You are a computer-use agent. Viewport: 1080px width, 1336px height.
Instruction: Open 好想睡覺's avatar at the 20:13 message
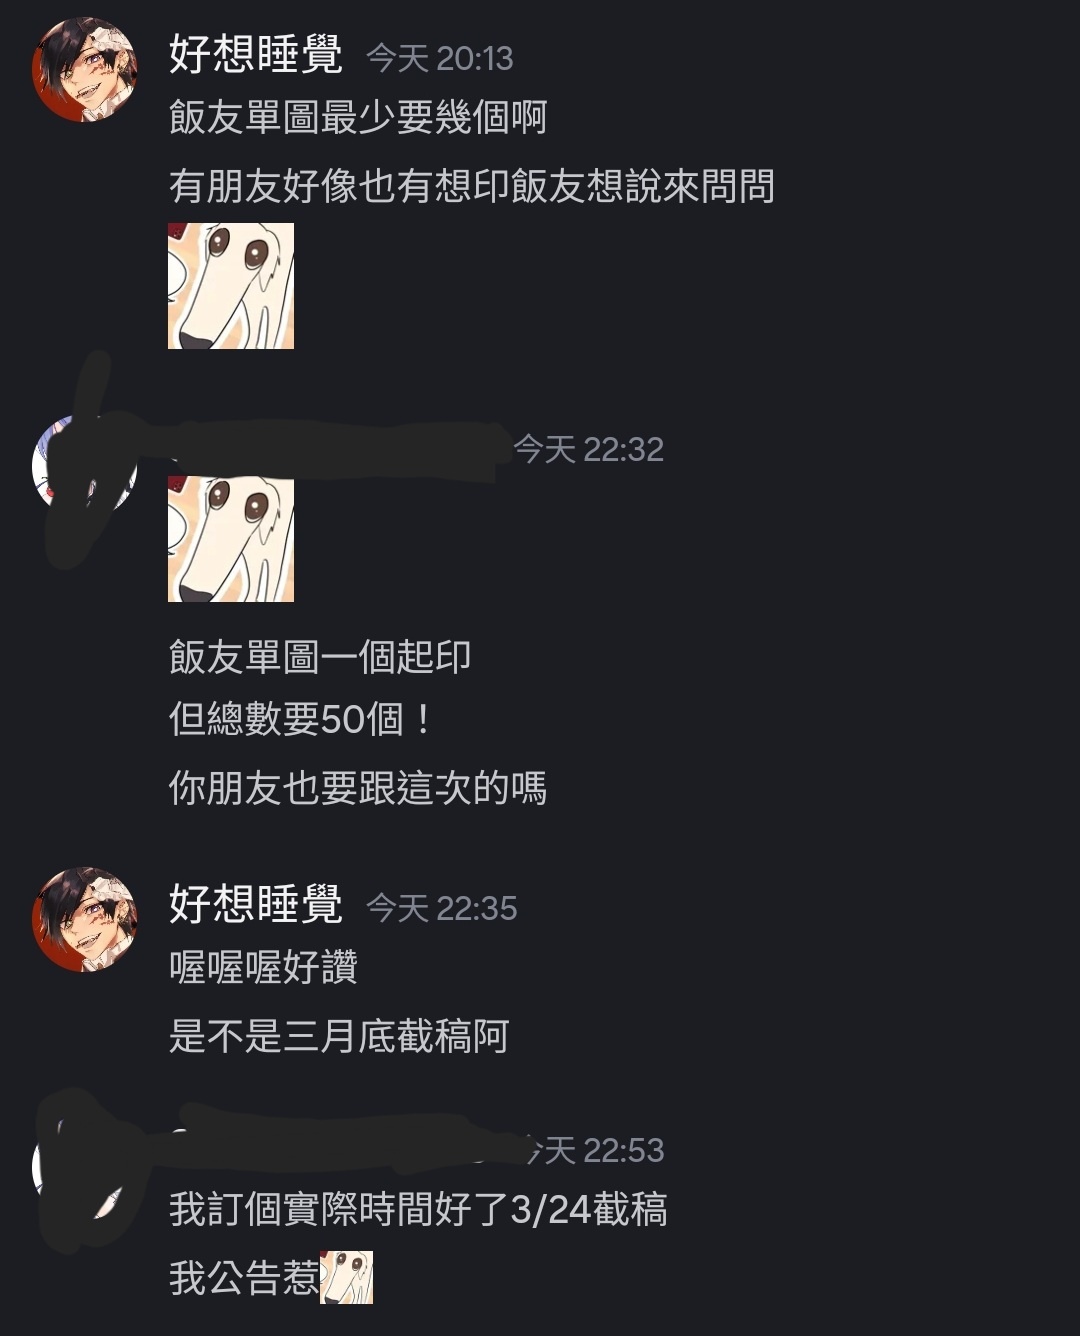coord(85,69)
